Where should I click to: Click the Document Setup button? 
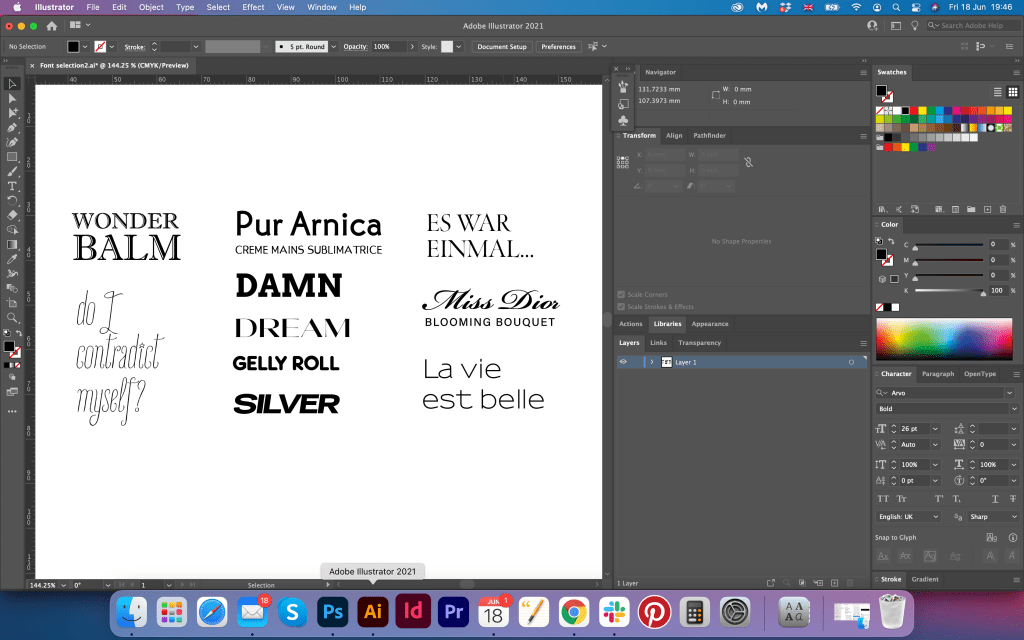pyautogui.click(x=501, y=47)
